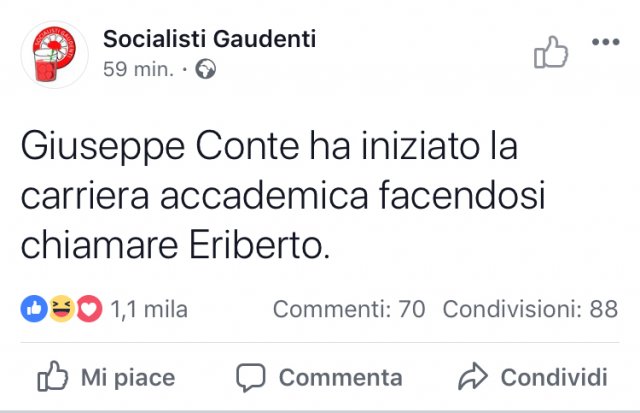
Task: Like the page with the top thumbs-up icon
Action: pos(551,52)
